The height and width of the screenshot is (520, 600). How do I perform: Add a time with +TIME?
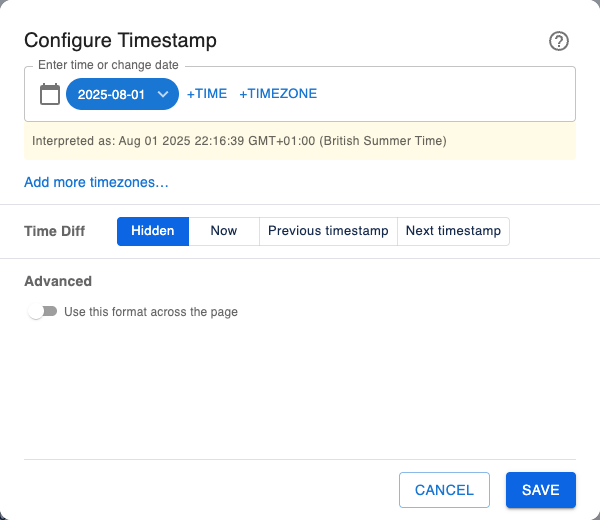[207, 94]
